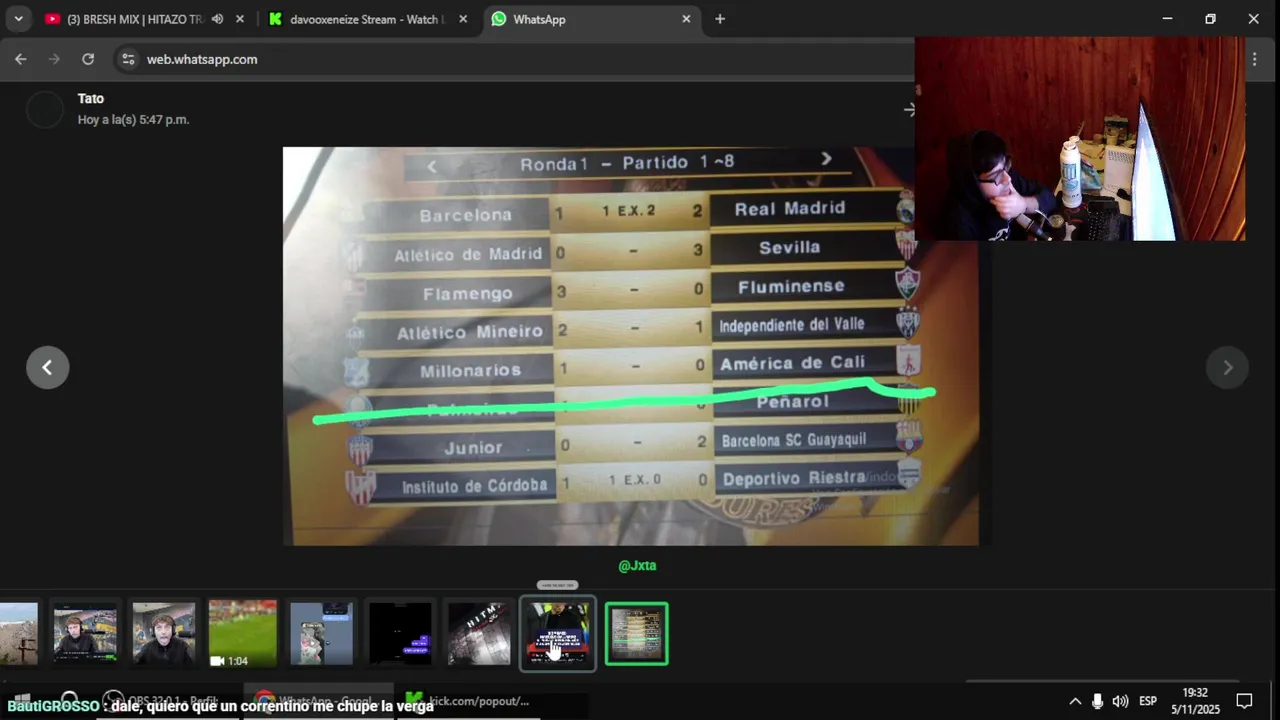Open the tab search dropdown
The width and height of the screenshot is (1280, 720).
18,19
